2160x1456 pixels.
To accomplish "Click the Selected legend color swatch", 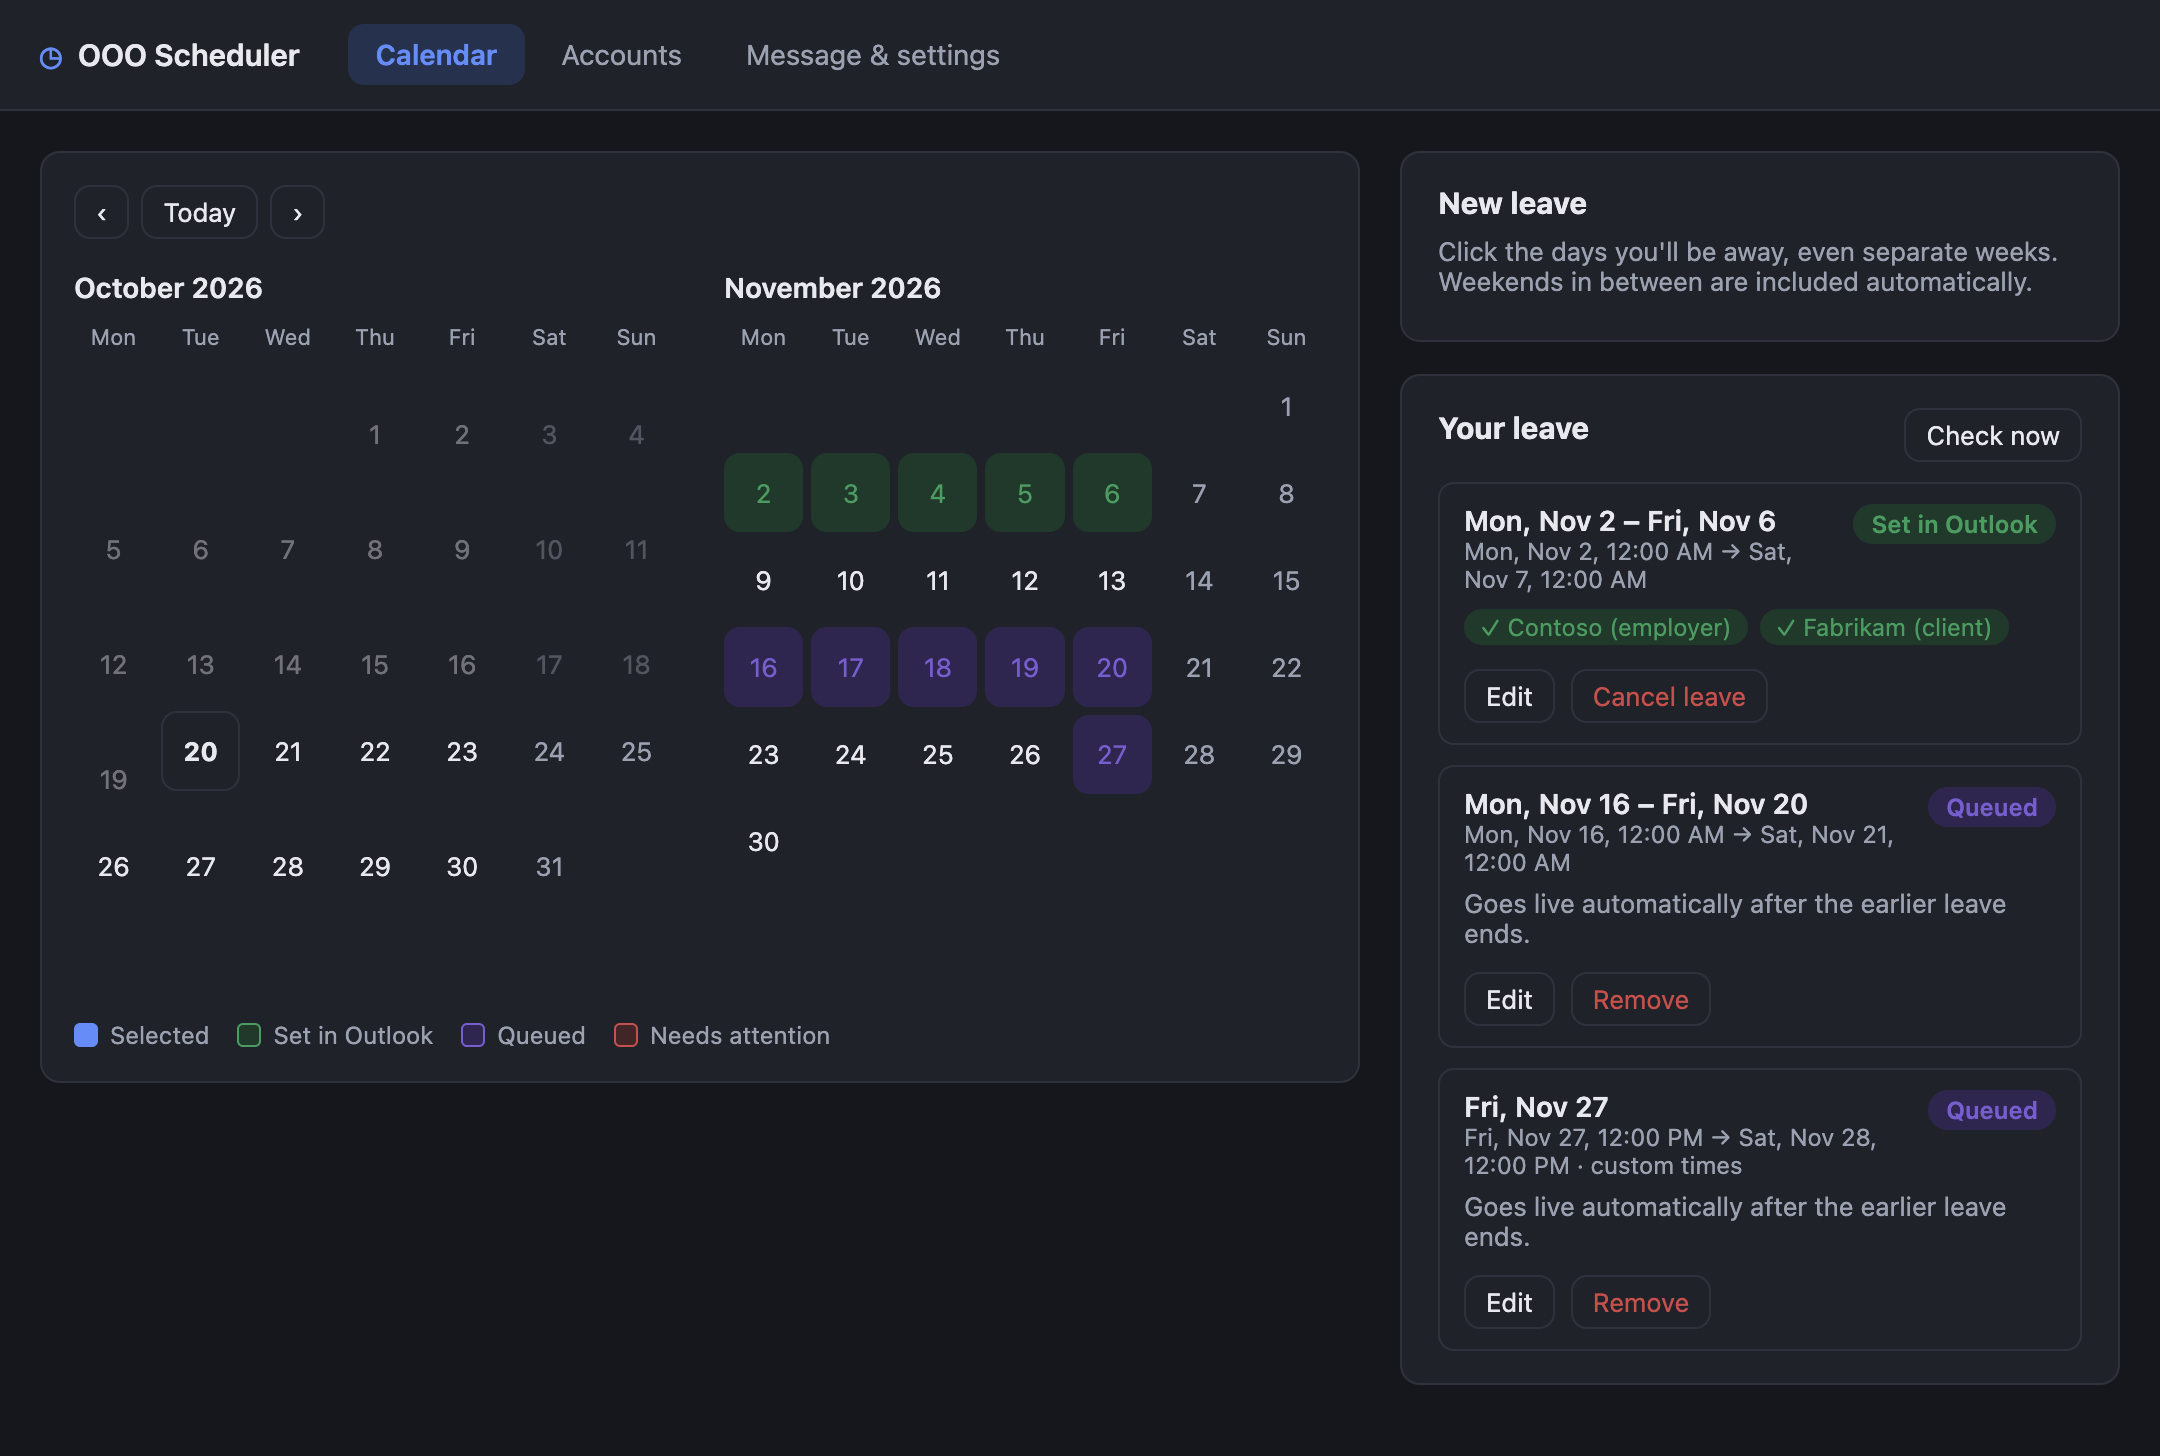I will (x=86, y=1035).
